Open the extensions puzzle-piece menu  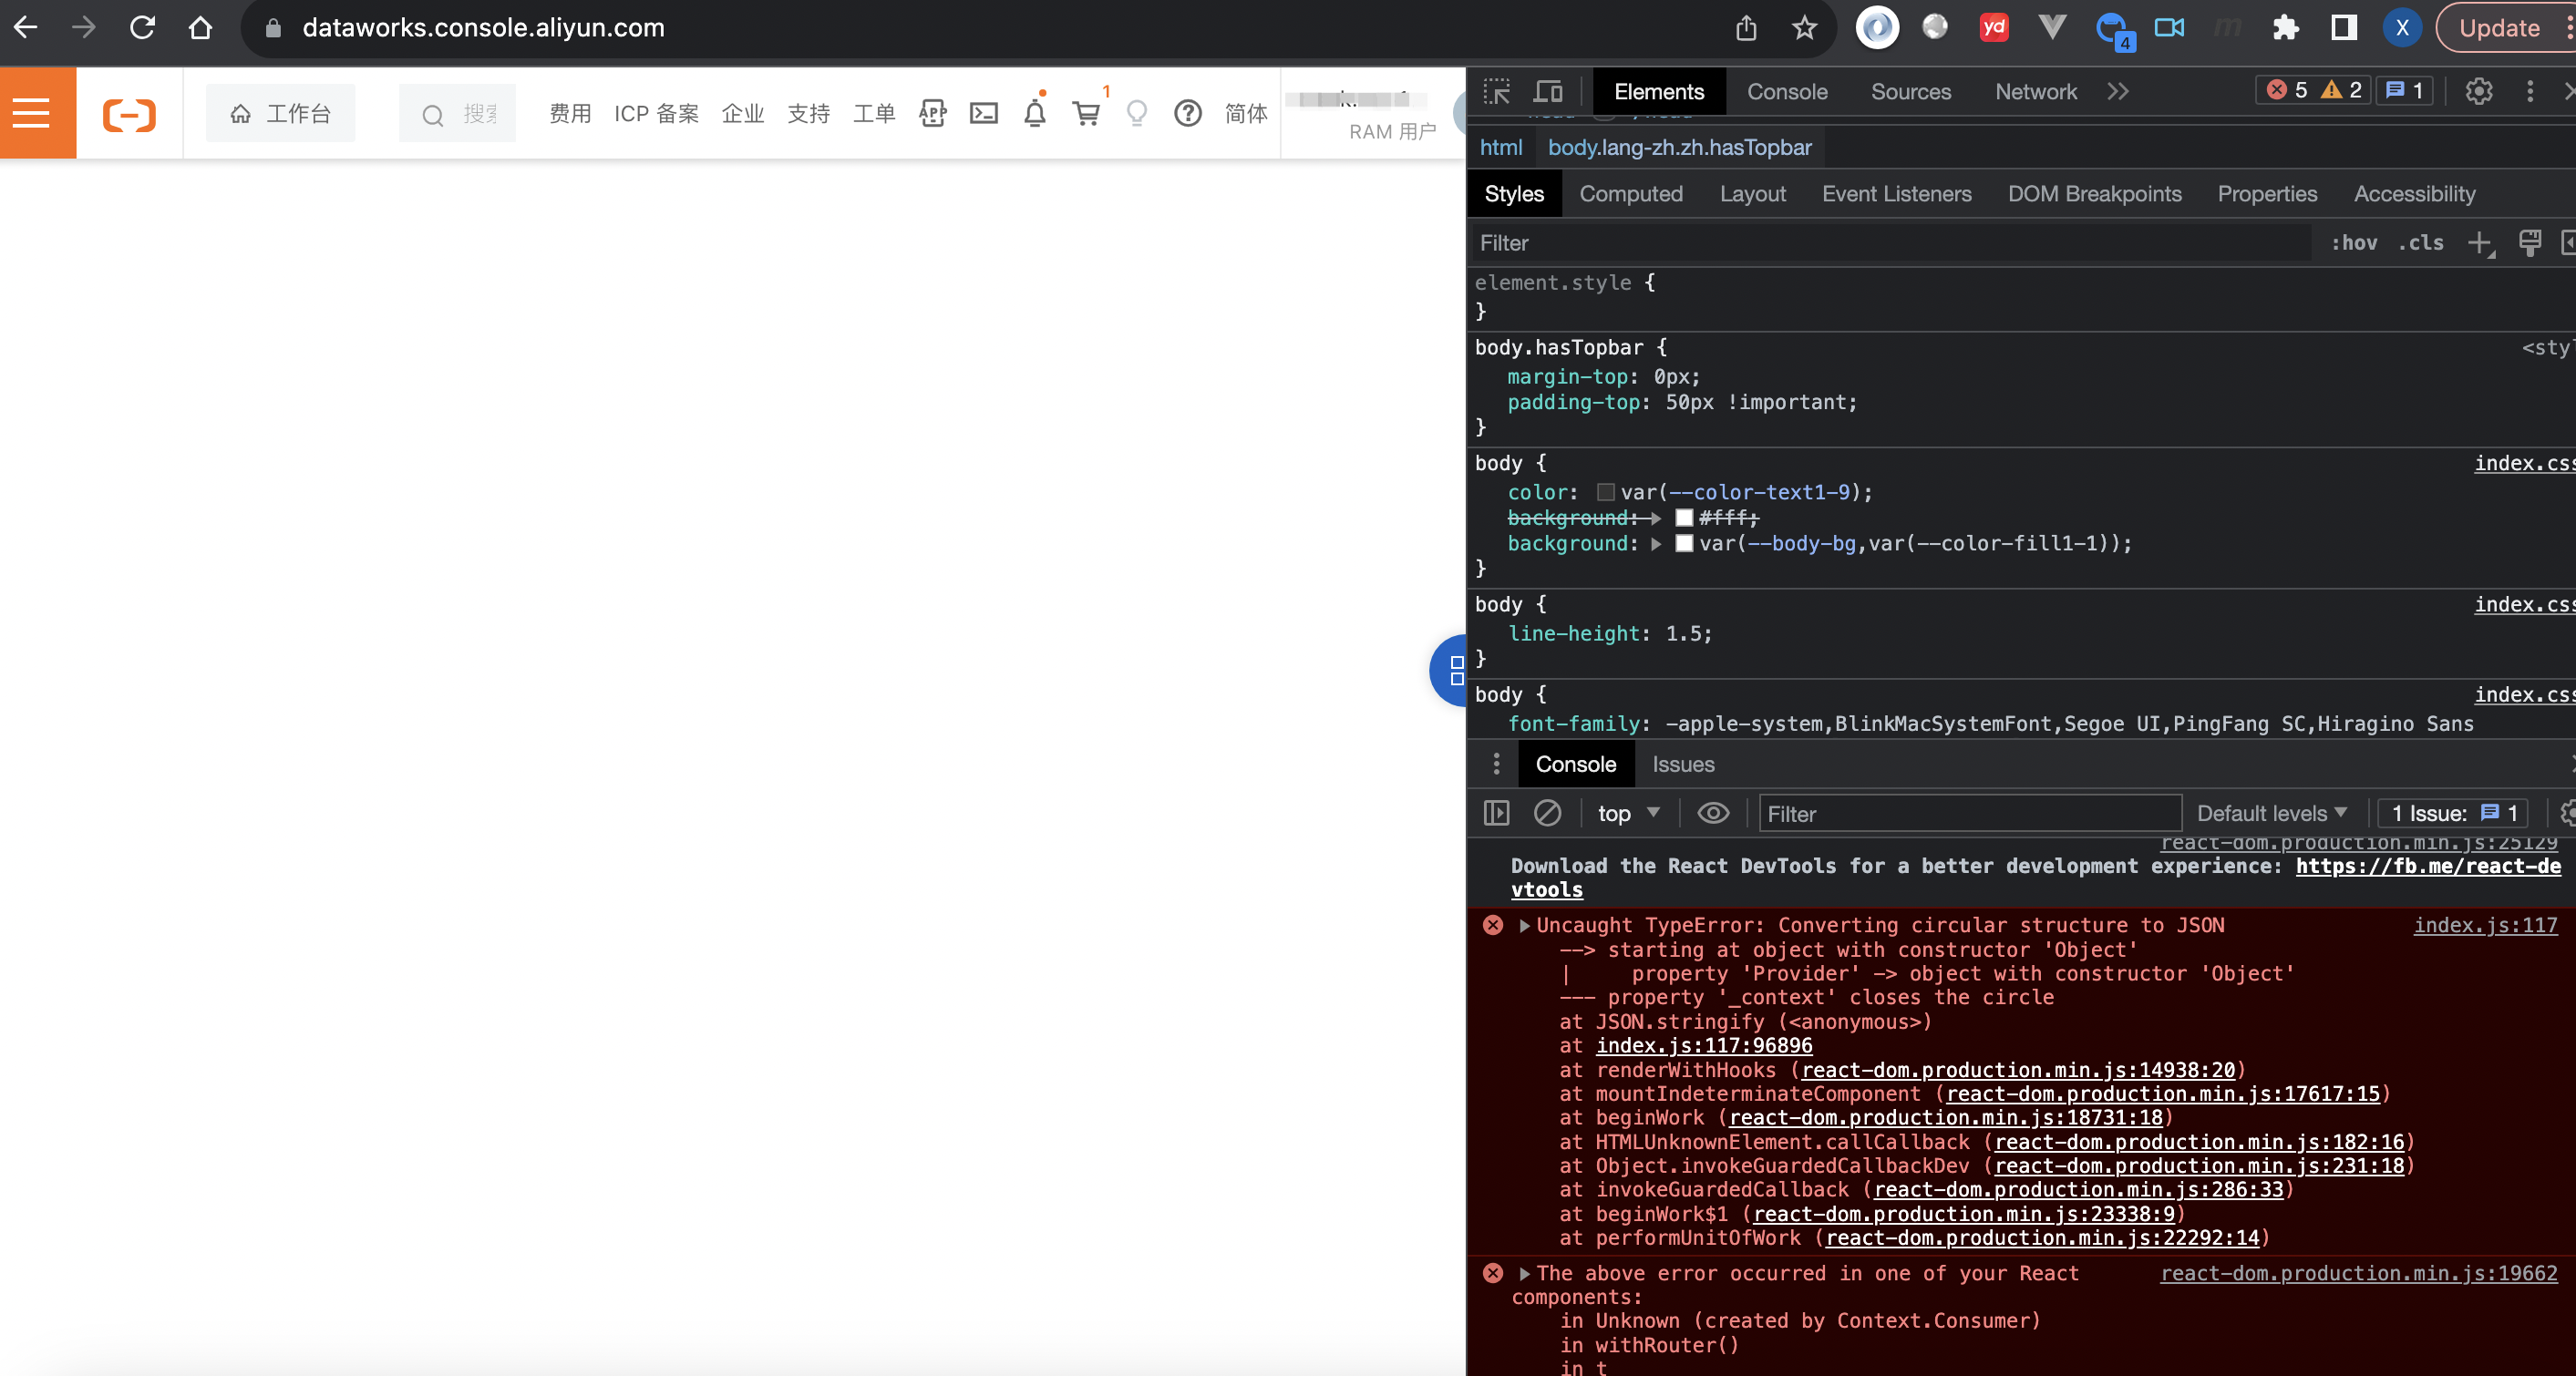click(2285, 28)
